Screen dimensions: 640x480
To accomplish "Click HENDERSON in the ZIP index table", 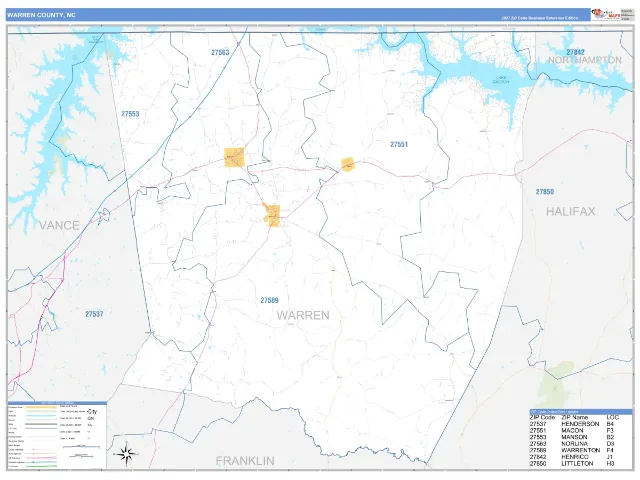I will click(580, 424).
